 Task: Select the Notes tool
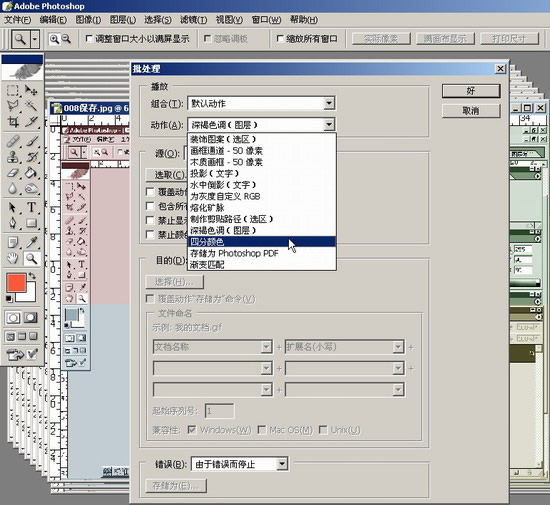click(x=13, y=242)
